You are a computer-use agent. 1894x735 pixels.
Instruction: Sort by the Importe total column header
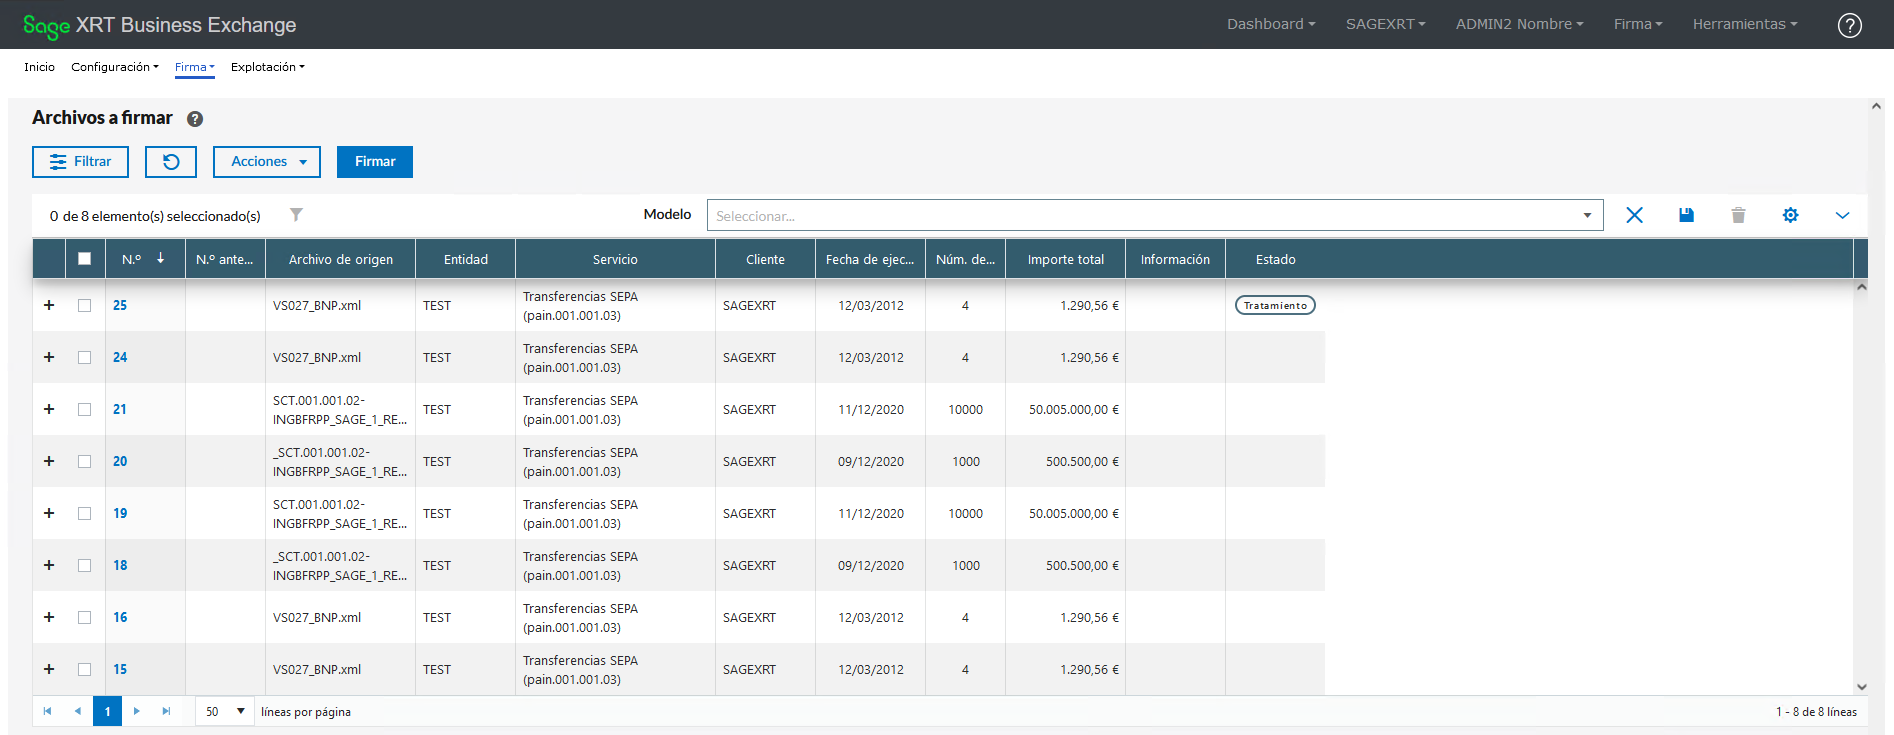(x=1065, y=259)
